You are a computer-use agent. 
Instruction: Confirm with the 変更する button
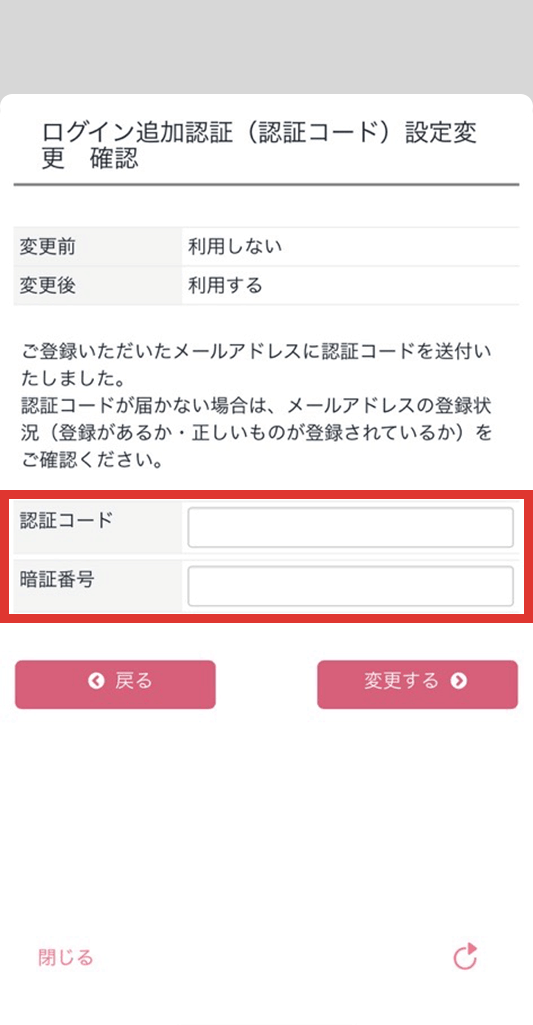point(417,684)
